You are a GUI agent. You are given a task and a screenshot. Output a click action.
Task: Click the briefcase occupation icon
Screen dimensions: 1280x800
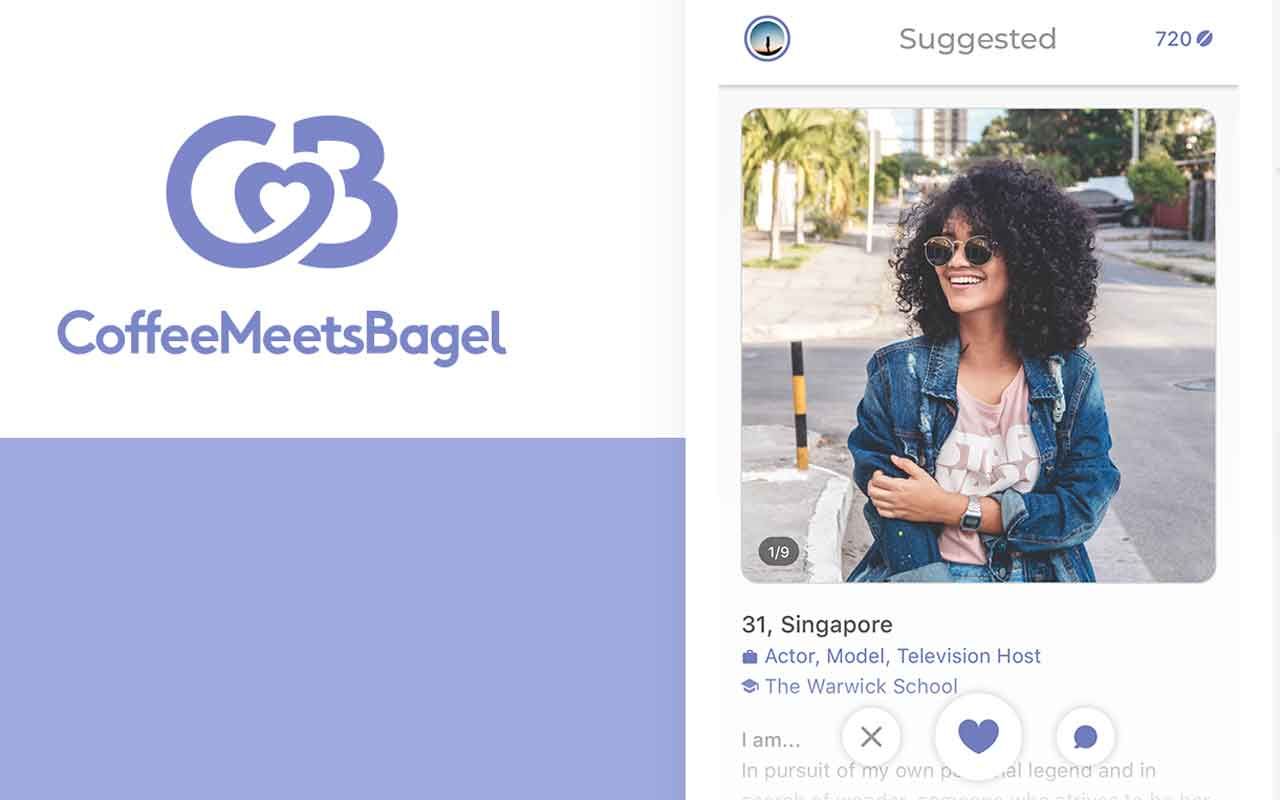click(750, 657)
